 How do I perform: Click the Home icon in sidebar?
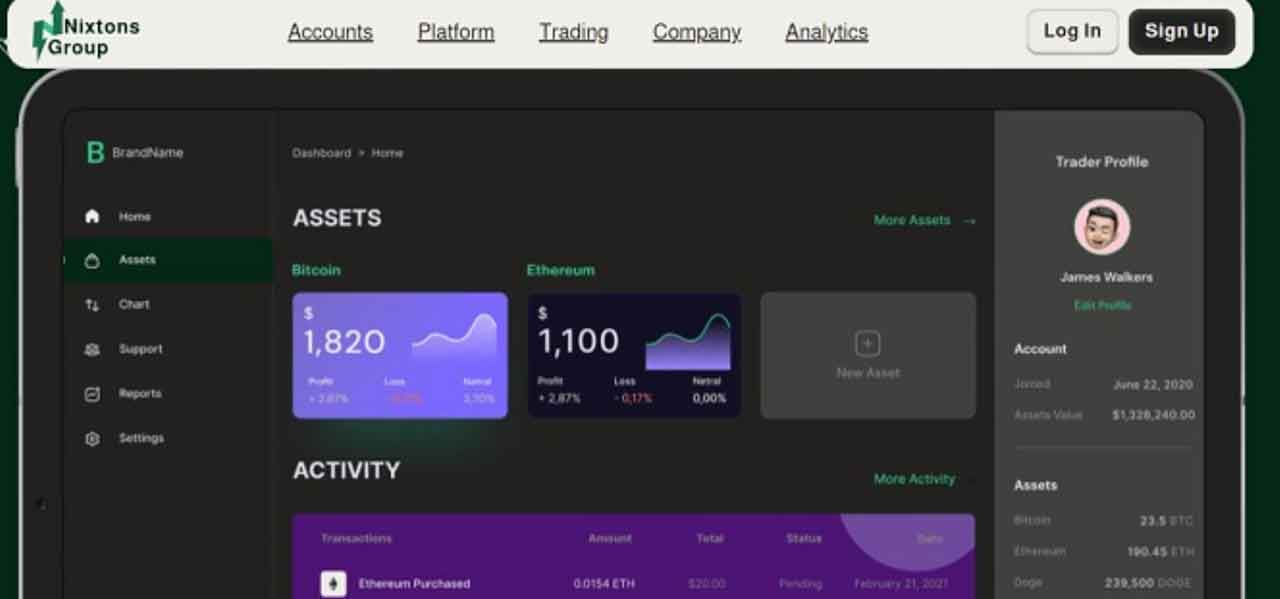(x=93, y=216)
